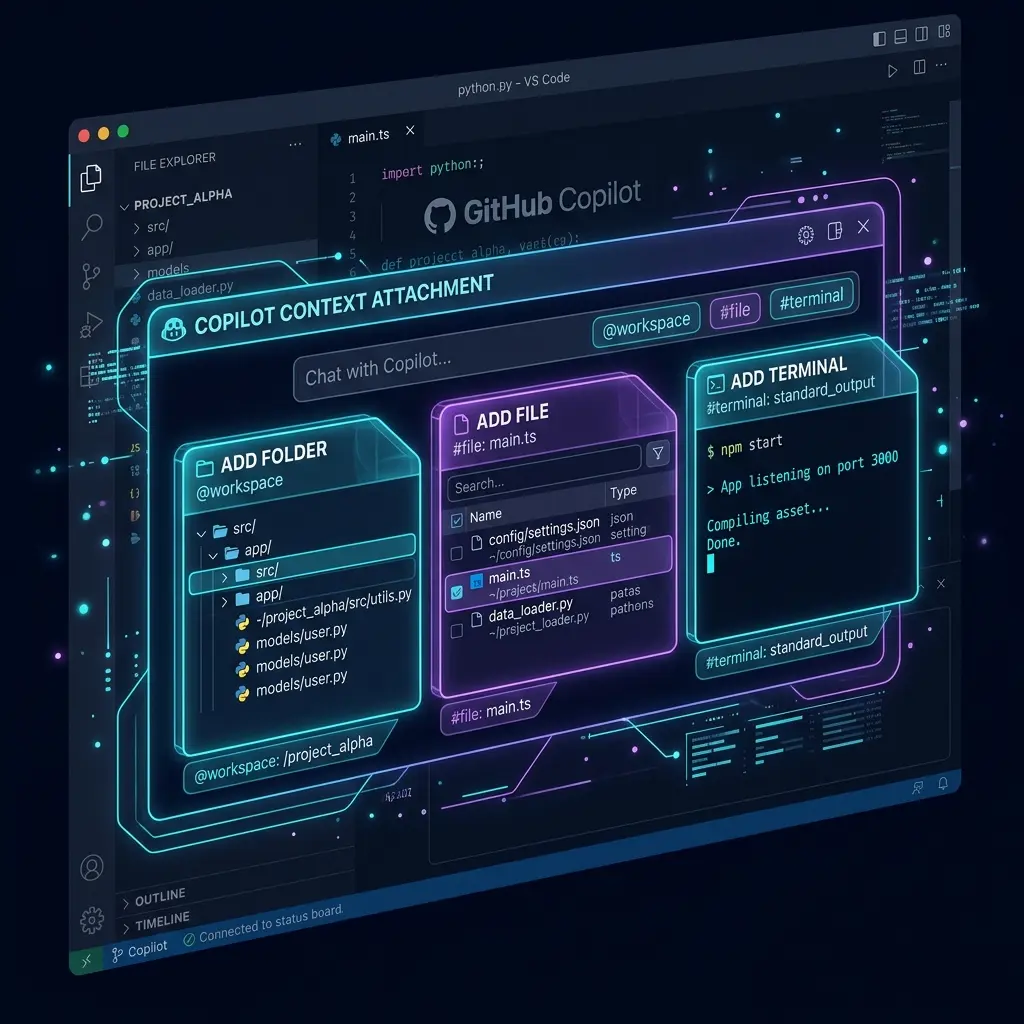
Task: Click the editor vertical scrollbar
Action: [955, 294]
